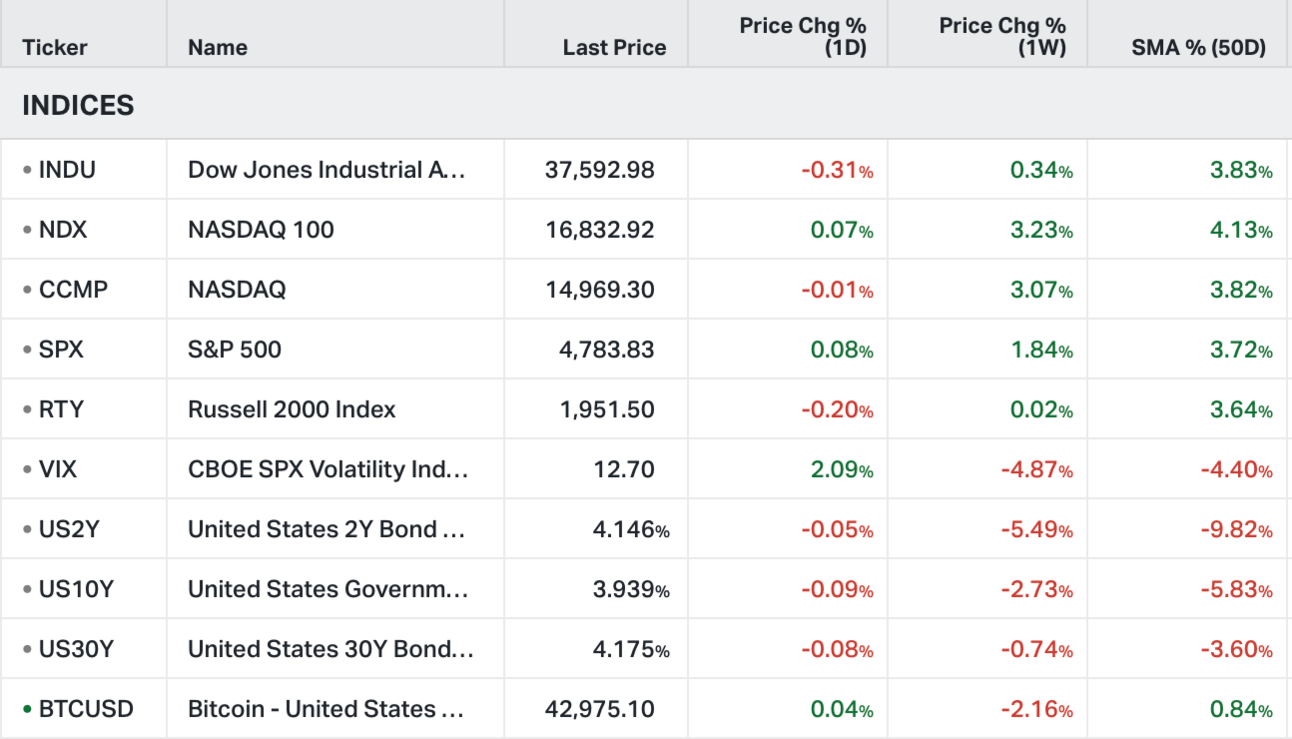This screenshot has height=739, width=1292.
Task: Click INDU daily change -0.31%
Action: pos(837,170)
